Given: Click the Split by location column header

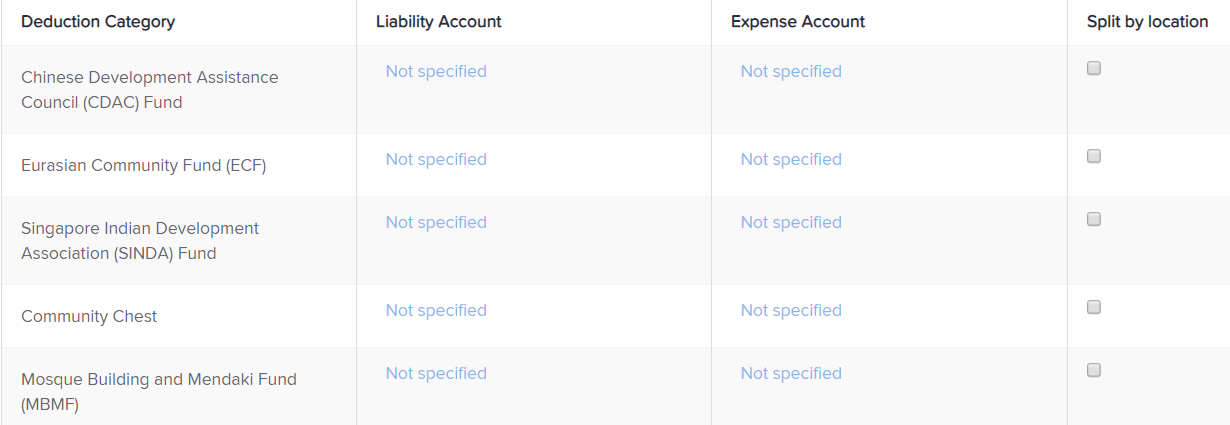Looking at the screenshot, I should [x=1147, y=21].
